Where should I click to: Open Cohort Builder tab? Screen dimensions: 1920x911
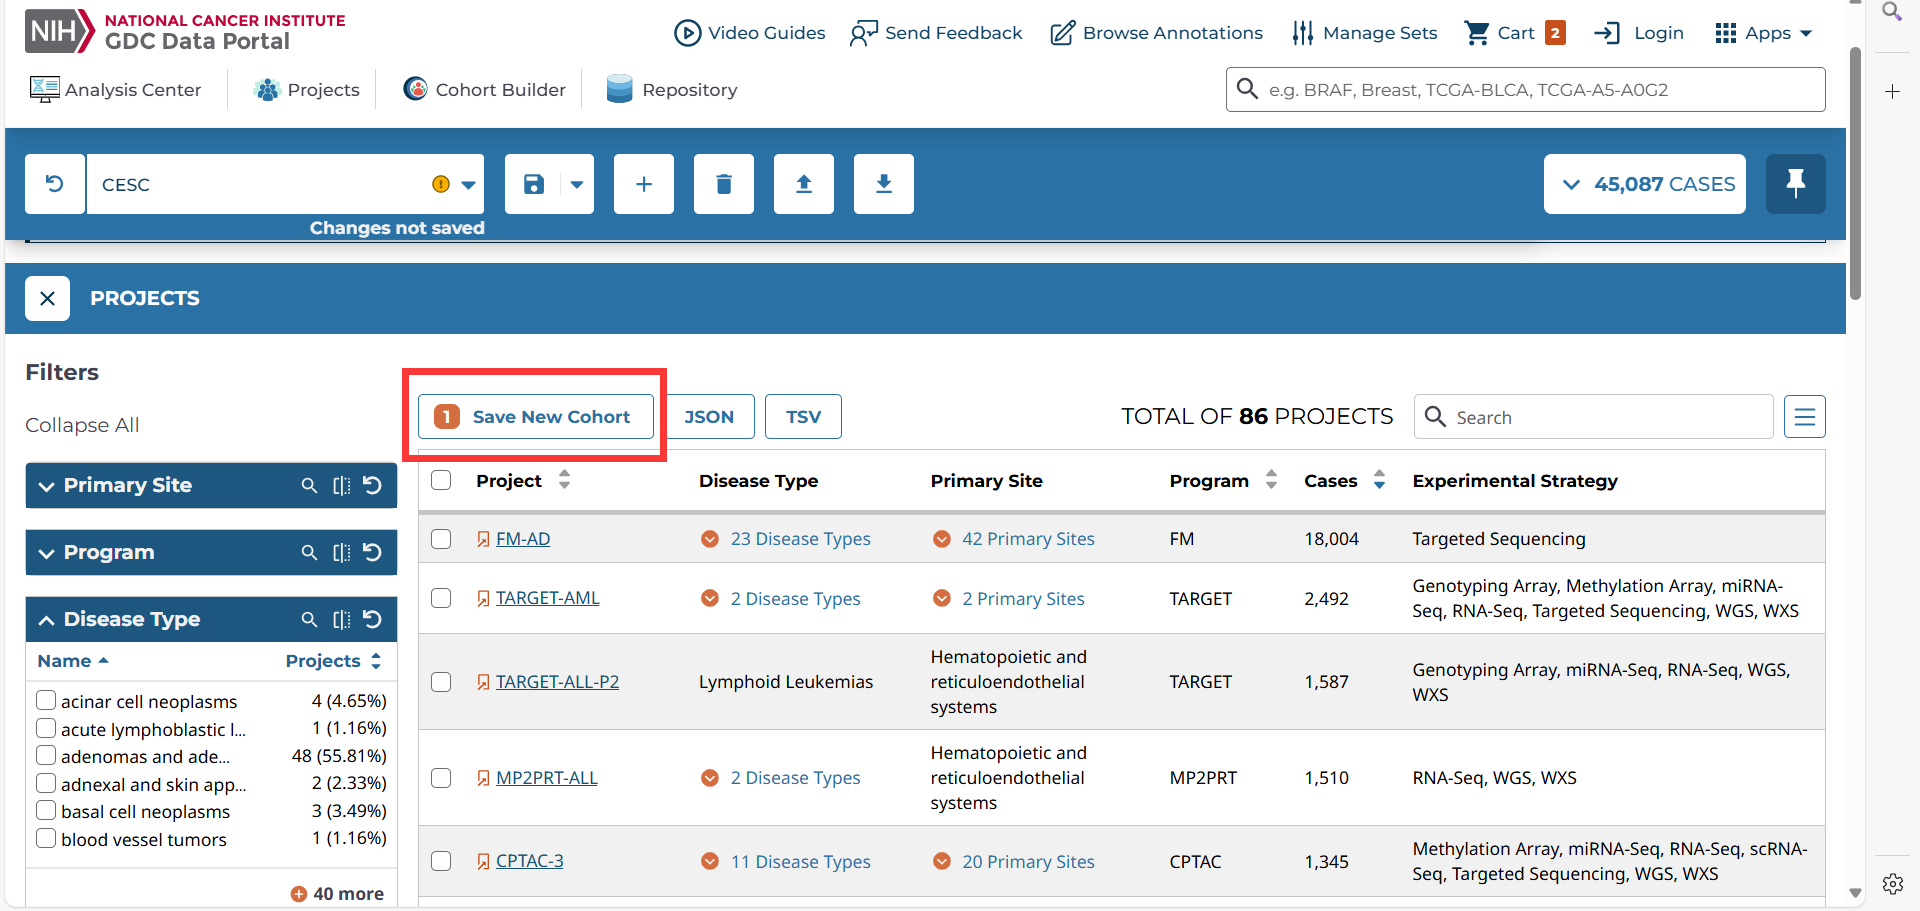(x=485, y=90)
